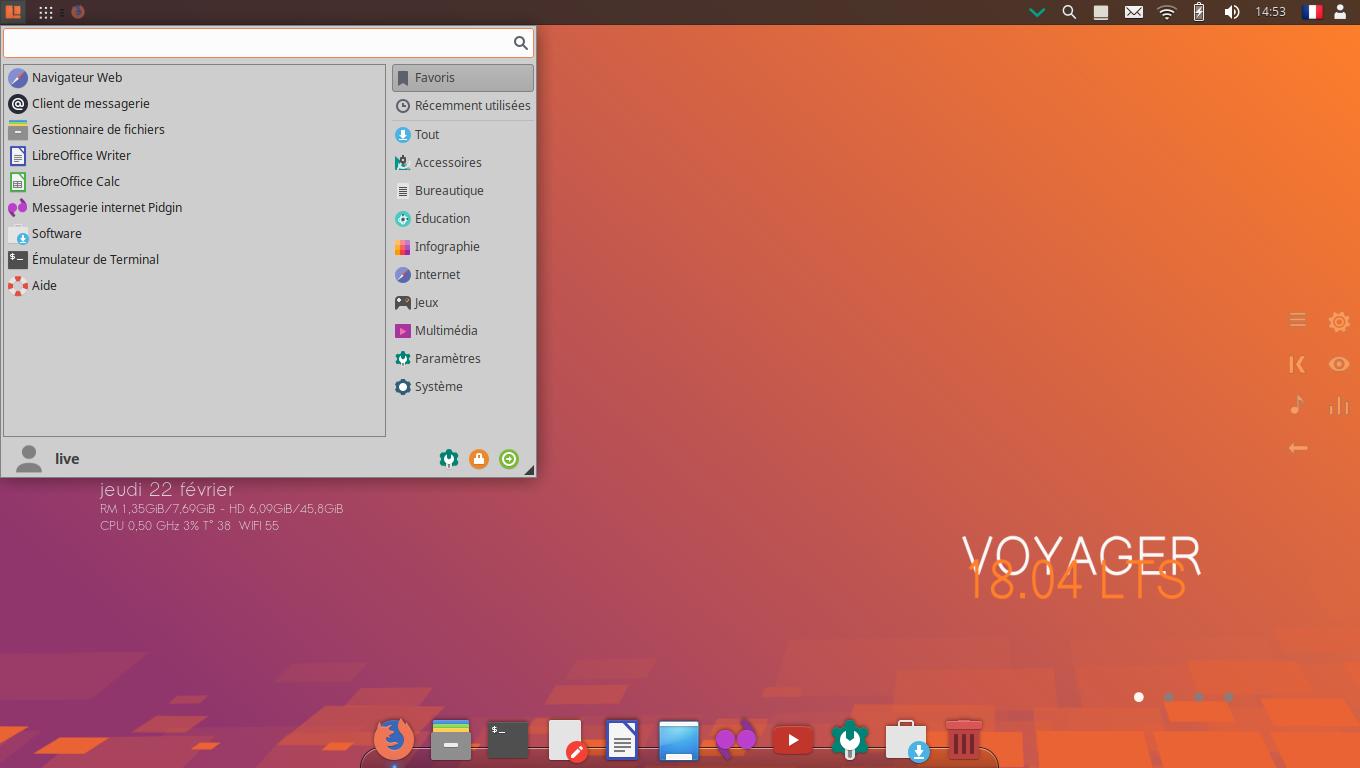
Task: Select the Accessoires category
Action: click(463, 162)
